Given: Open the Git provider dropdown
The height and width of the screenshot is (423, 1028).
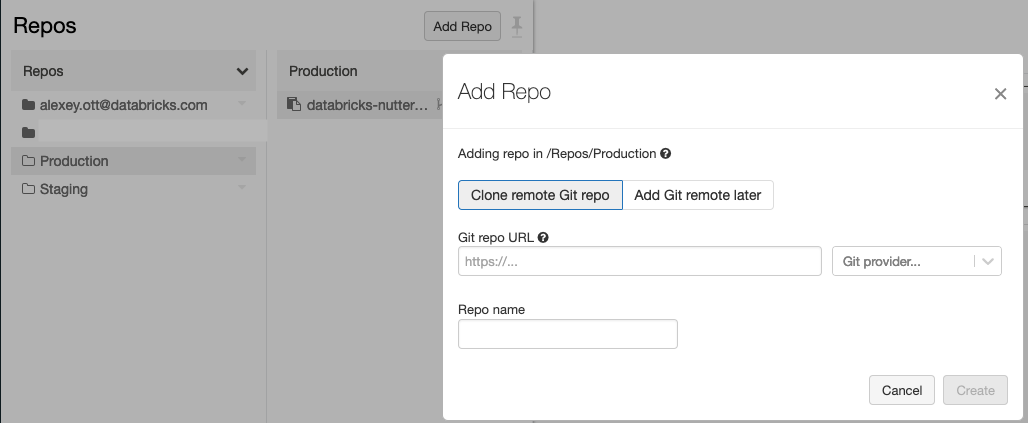Looking at the screenshot, I should click(916, 262).
